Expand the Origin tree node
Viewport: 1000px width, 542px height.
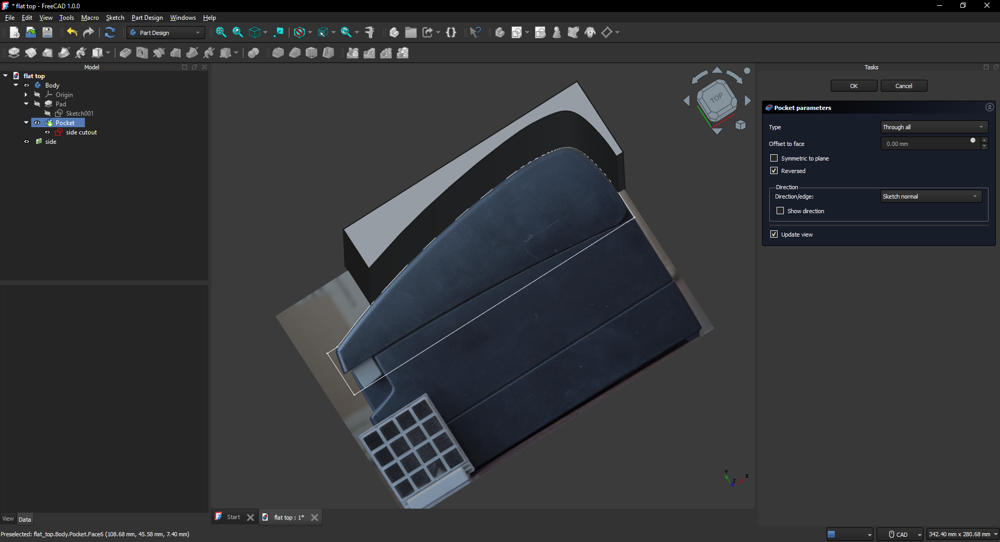[x=27, y=95]
